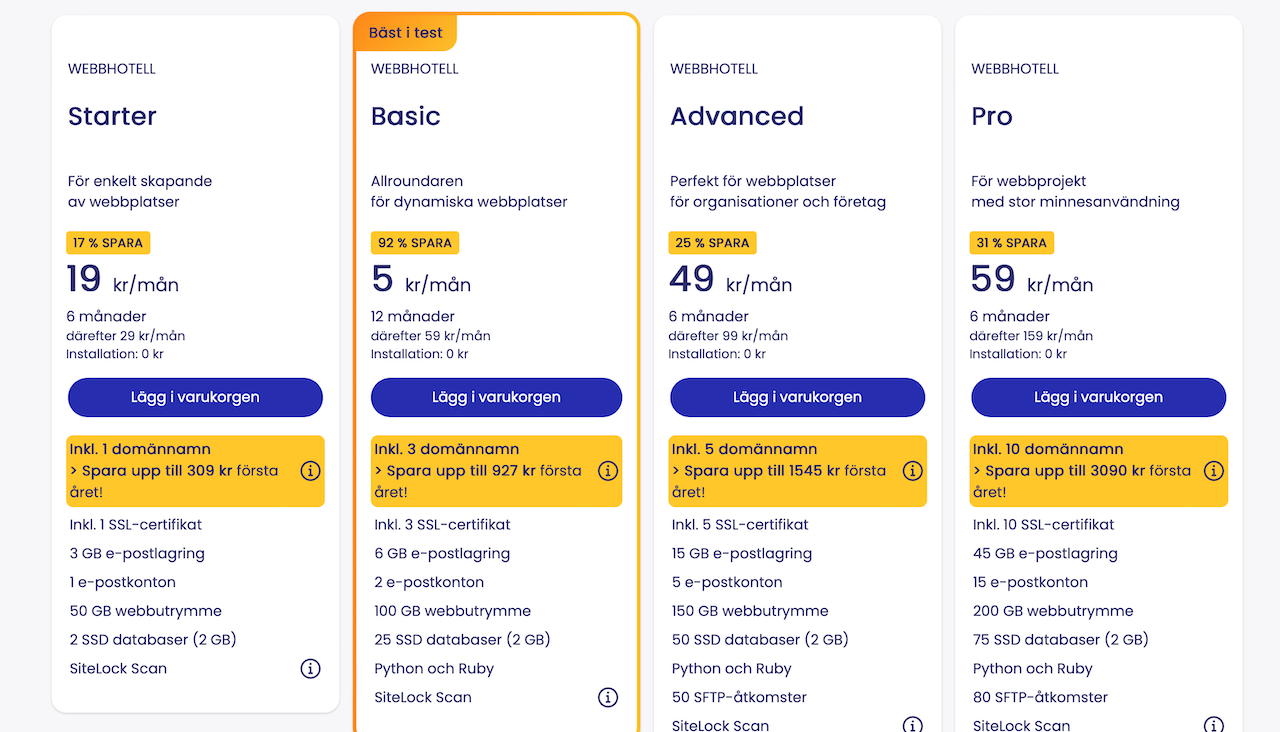Add Advanced plan to the cart

click(797, 397)
